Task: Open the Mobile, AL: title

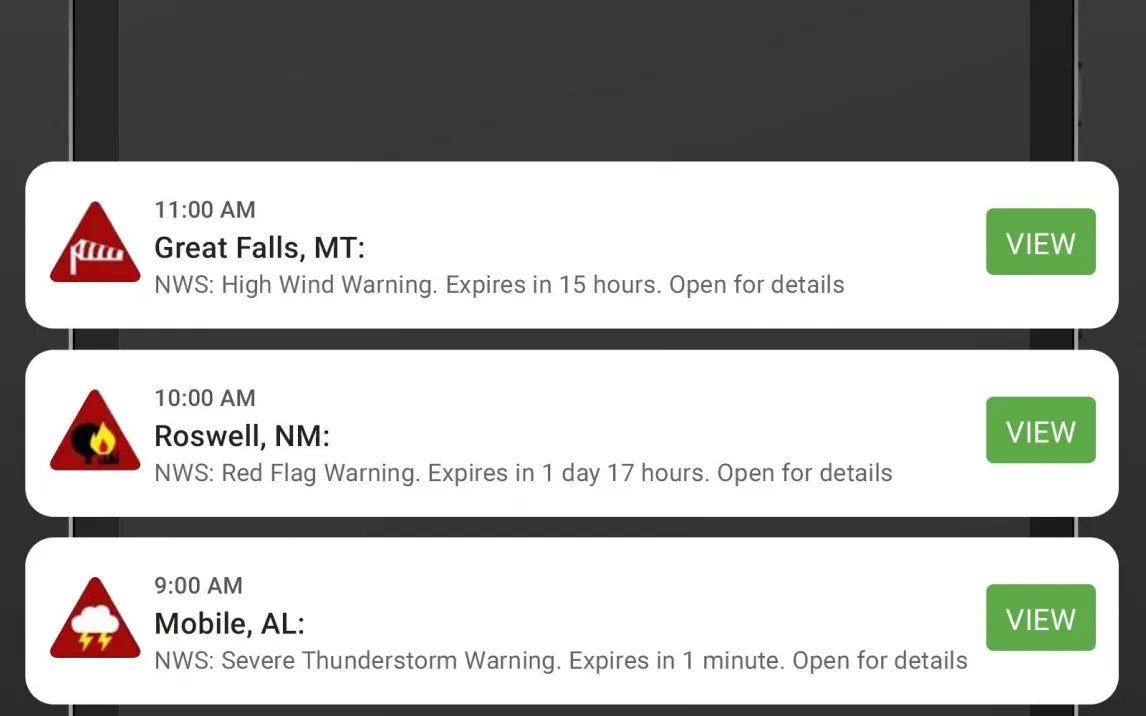Action: tap(229, 624)
